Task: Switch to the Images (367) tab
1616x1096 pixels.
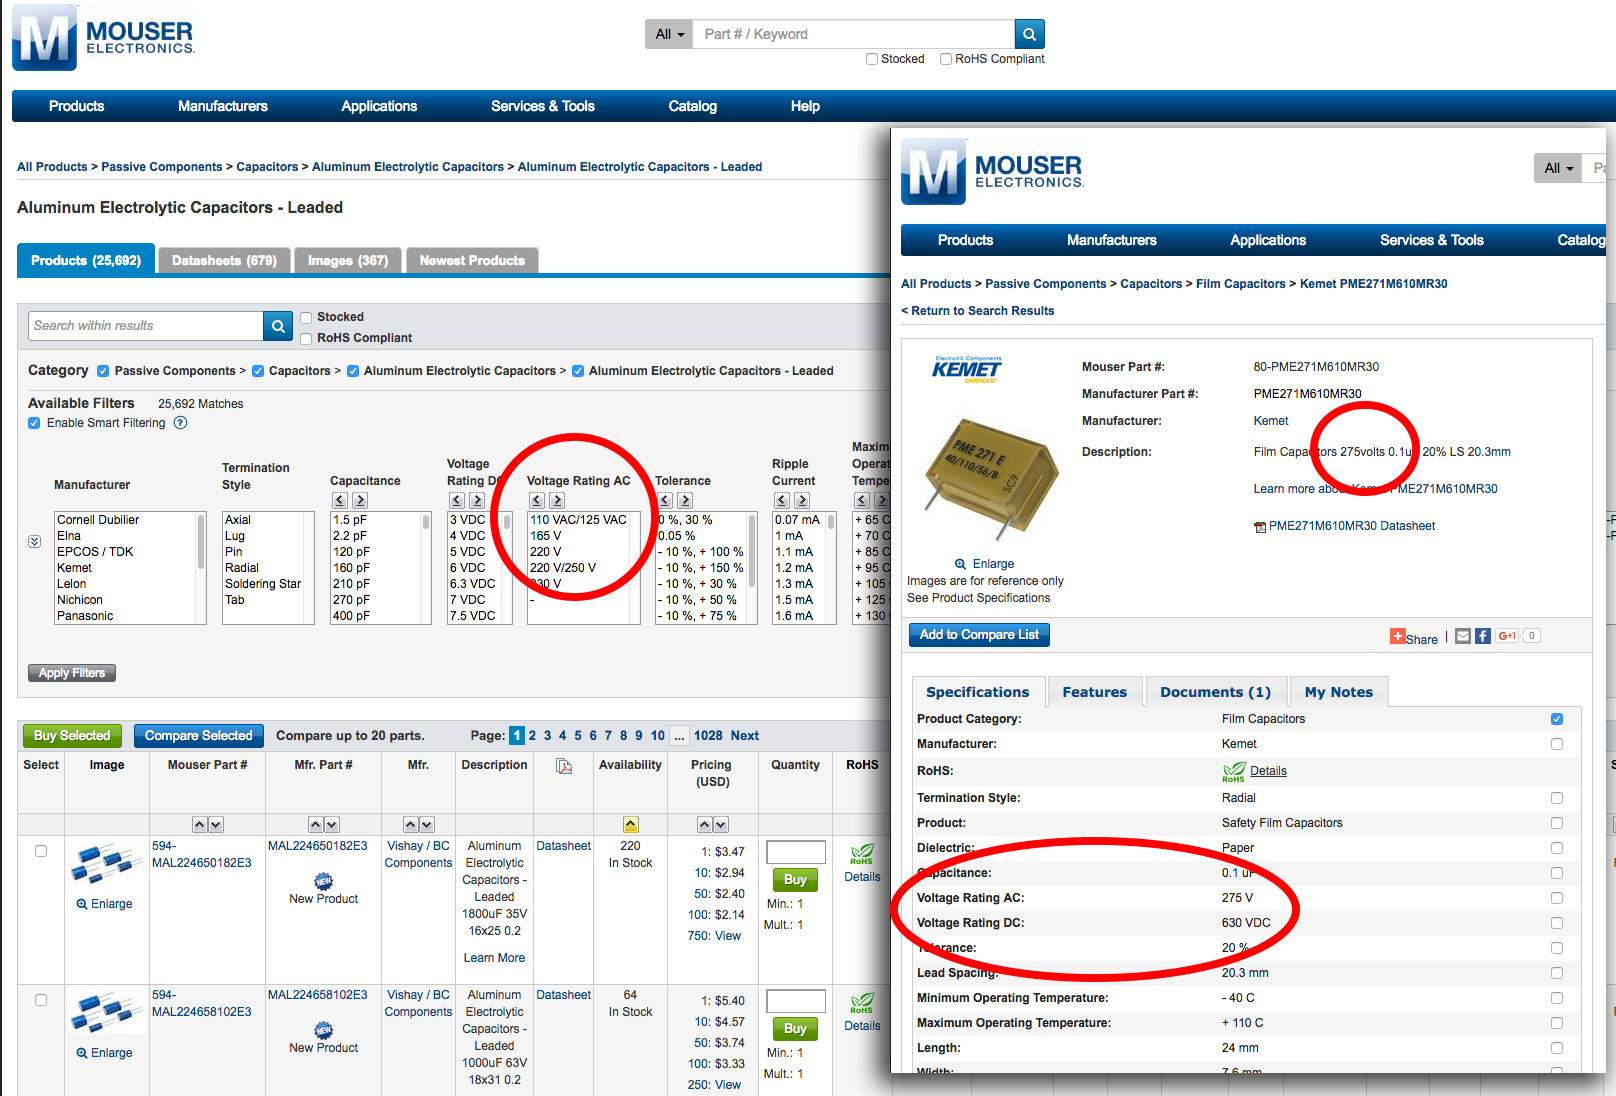Action: click(x=348, y=261)
